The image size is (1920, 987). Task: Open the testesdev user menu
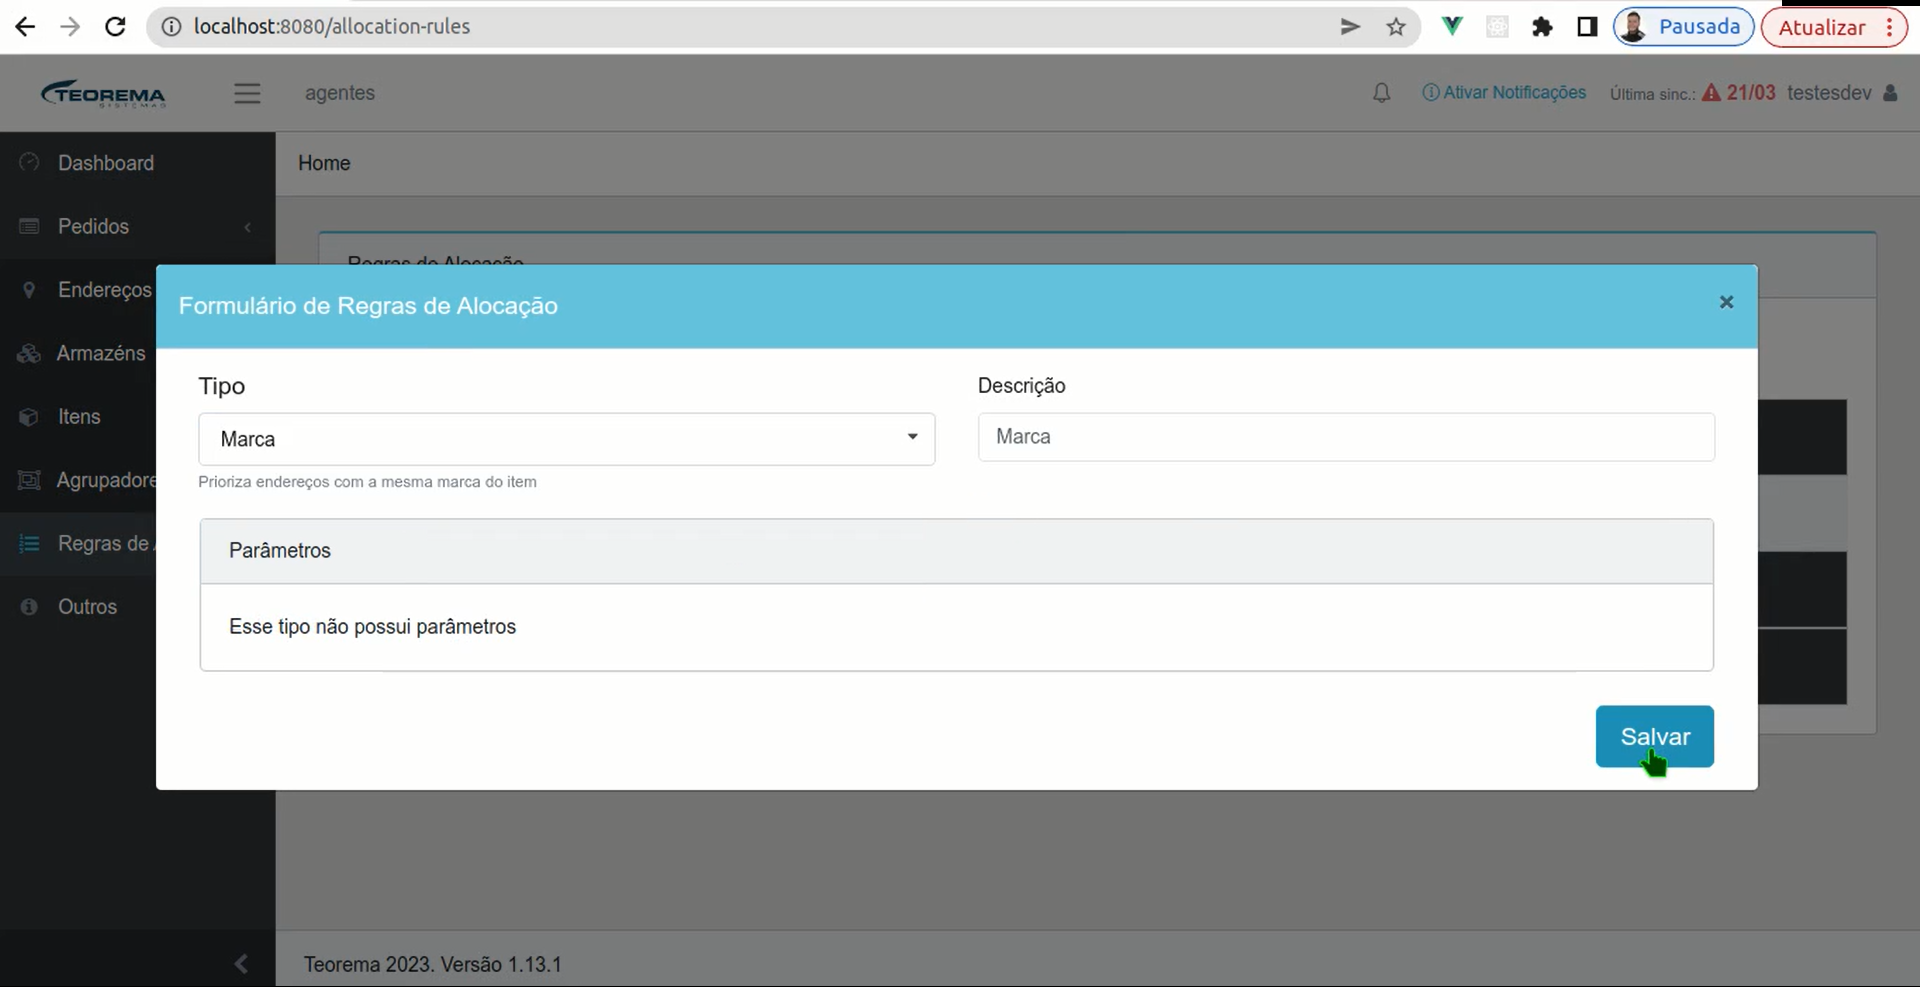click(1829, 93)
